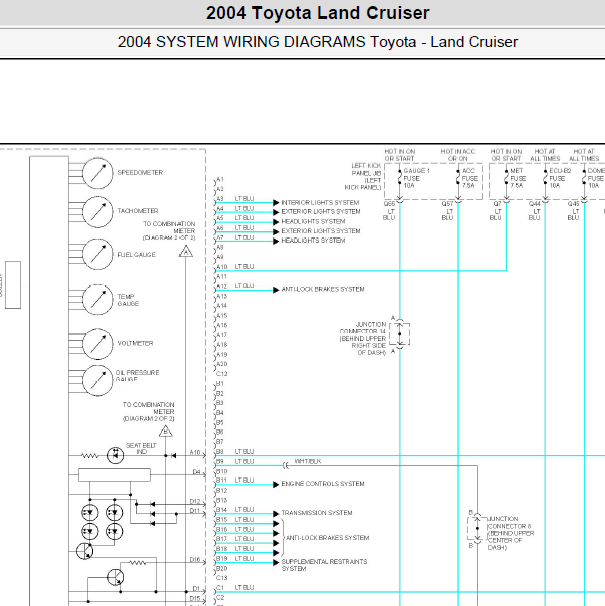Click the HOT IN ACC OR ON label
This screenshot has height=606, width=605.
click(x=458, y=155)
